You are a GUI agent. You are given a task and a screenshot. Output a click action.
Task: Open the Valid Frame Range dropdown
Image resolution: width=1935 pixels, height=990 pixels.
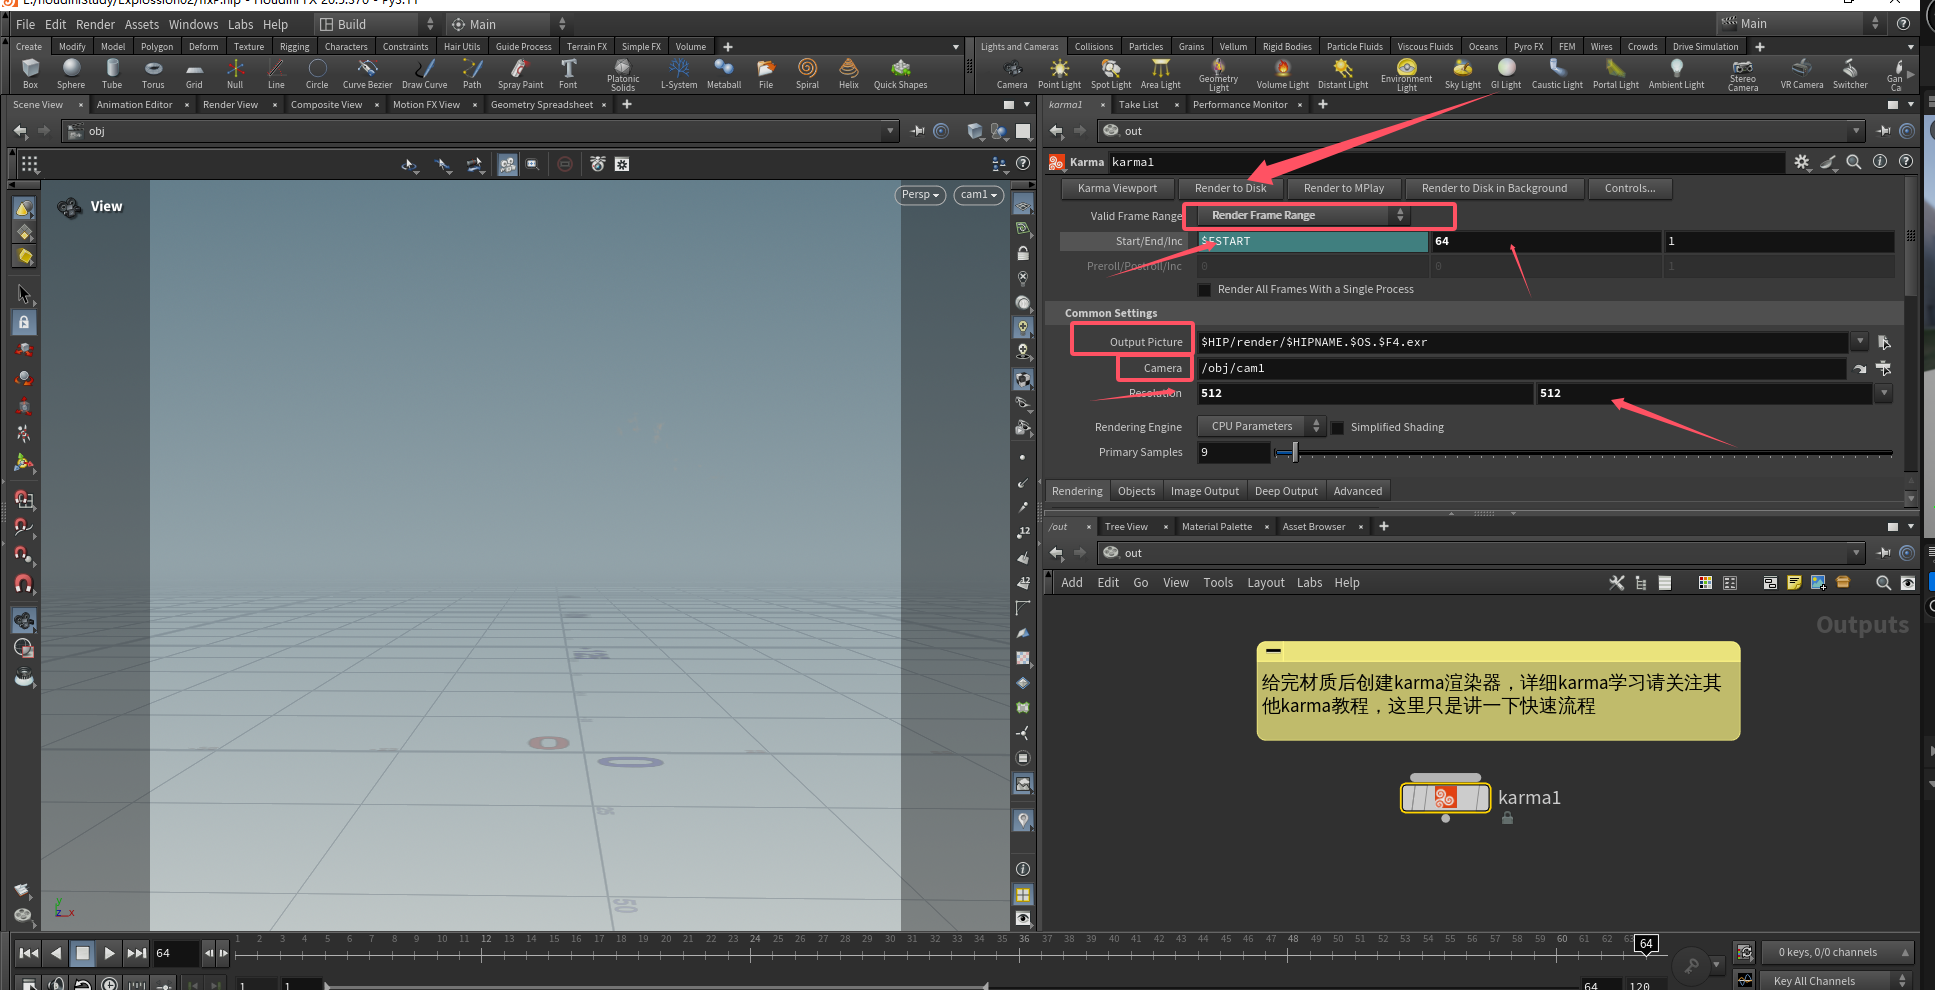click(1301, 216)
